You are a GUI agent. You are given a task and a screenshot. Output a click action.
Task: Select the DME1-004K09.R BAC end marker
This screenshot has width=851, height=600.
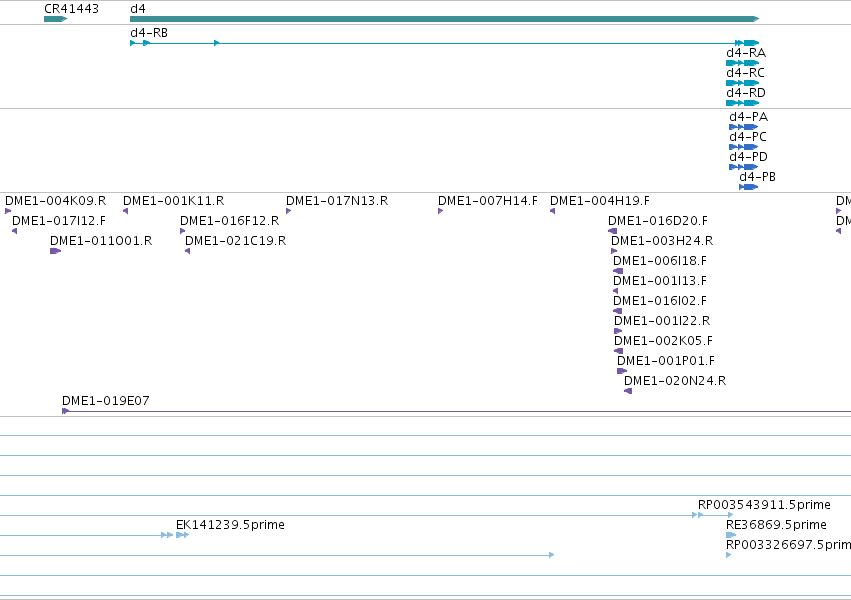click(x=8, y=211)
